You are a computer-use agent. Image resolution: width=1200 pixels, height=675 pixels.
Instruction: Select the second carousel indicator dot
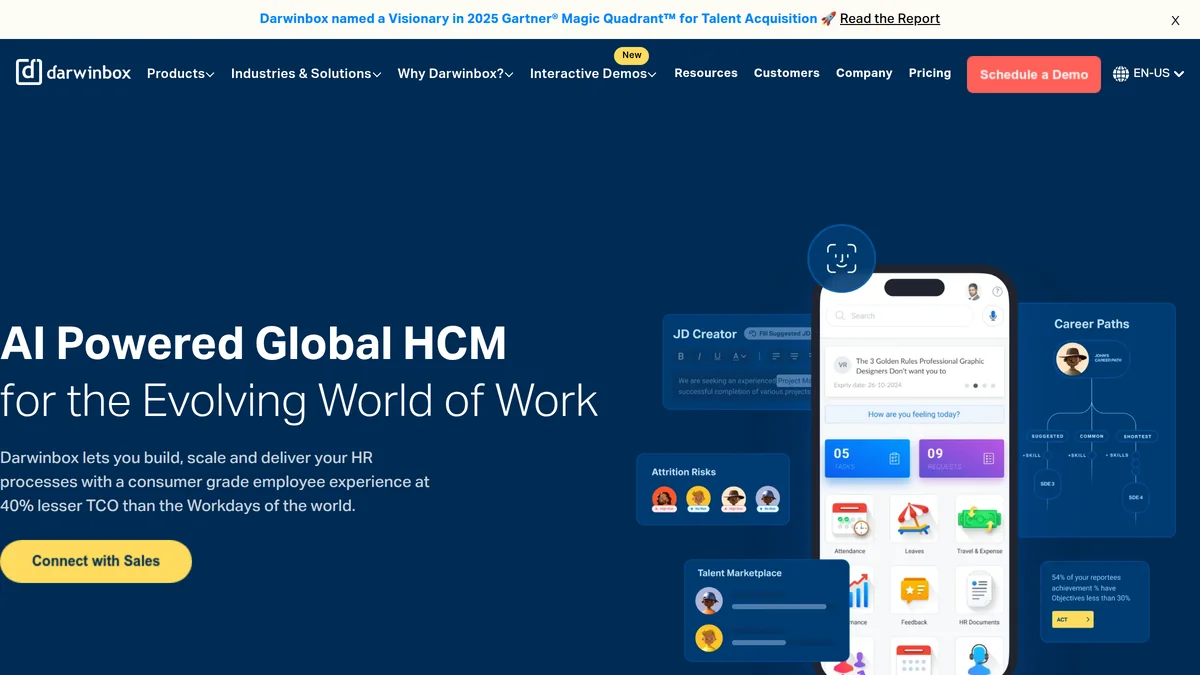tap(975, 386)
